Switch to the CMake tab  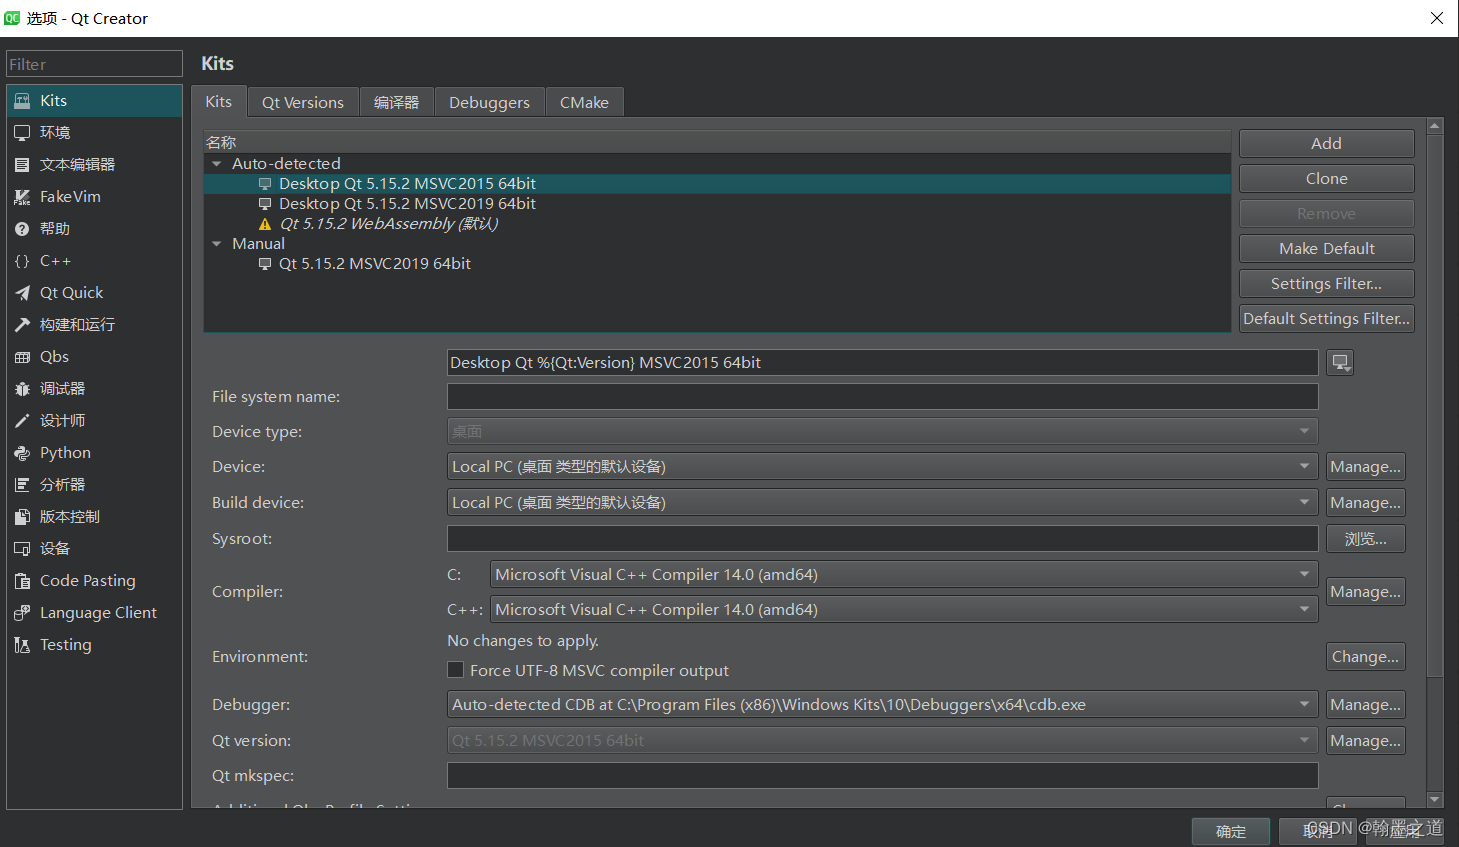tap(584, 101)
